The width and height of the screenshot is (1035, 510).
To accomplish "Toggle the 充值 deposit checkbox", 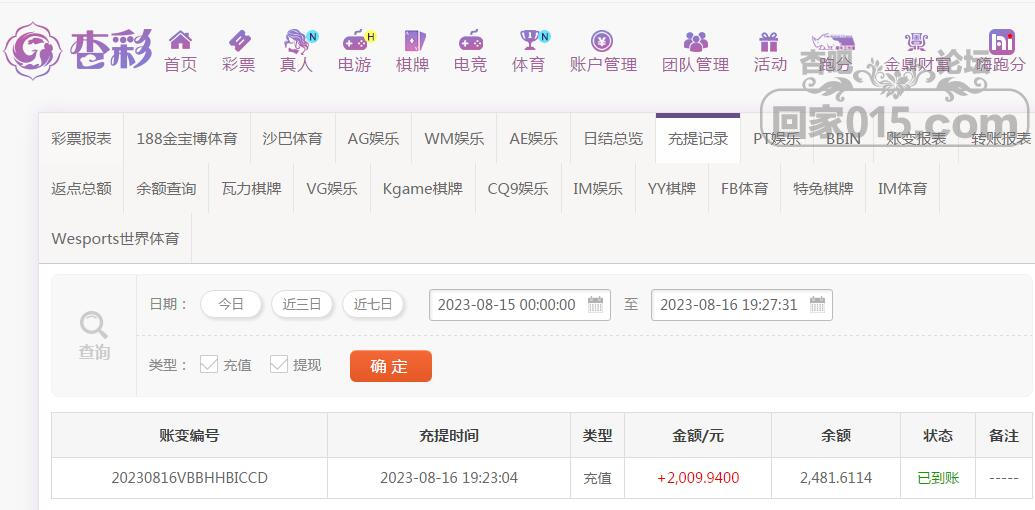I will coord(209,364).
